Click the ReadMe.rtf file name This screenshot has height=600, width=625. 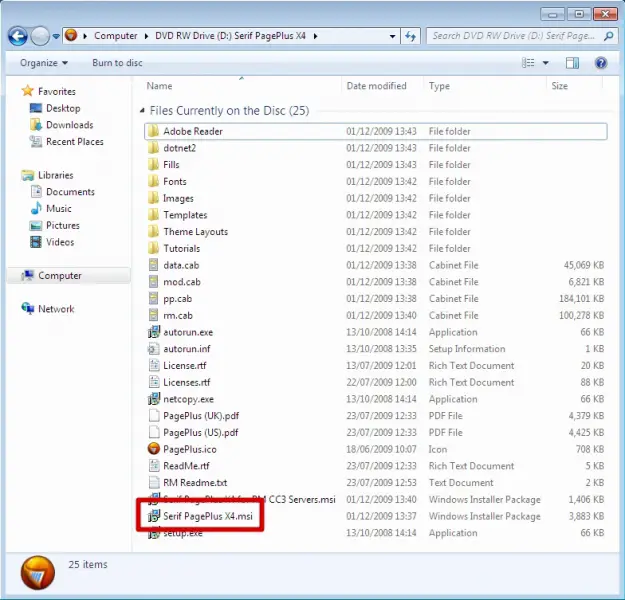[x=186, y=466]
